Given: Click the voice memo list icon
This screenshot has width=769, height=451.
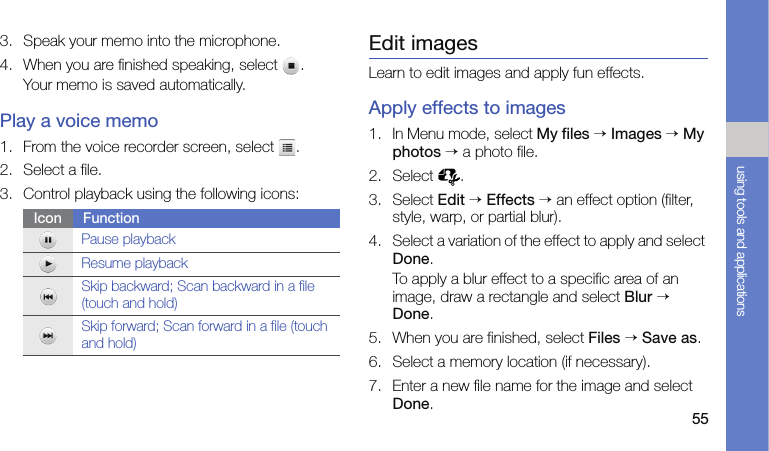Looking at the screenshot, I should pyautogui.click(x=288, y=148).
